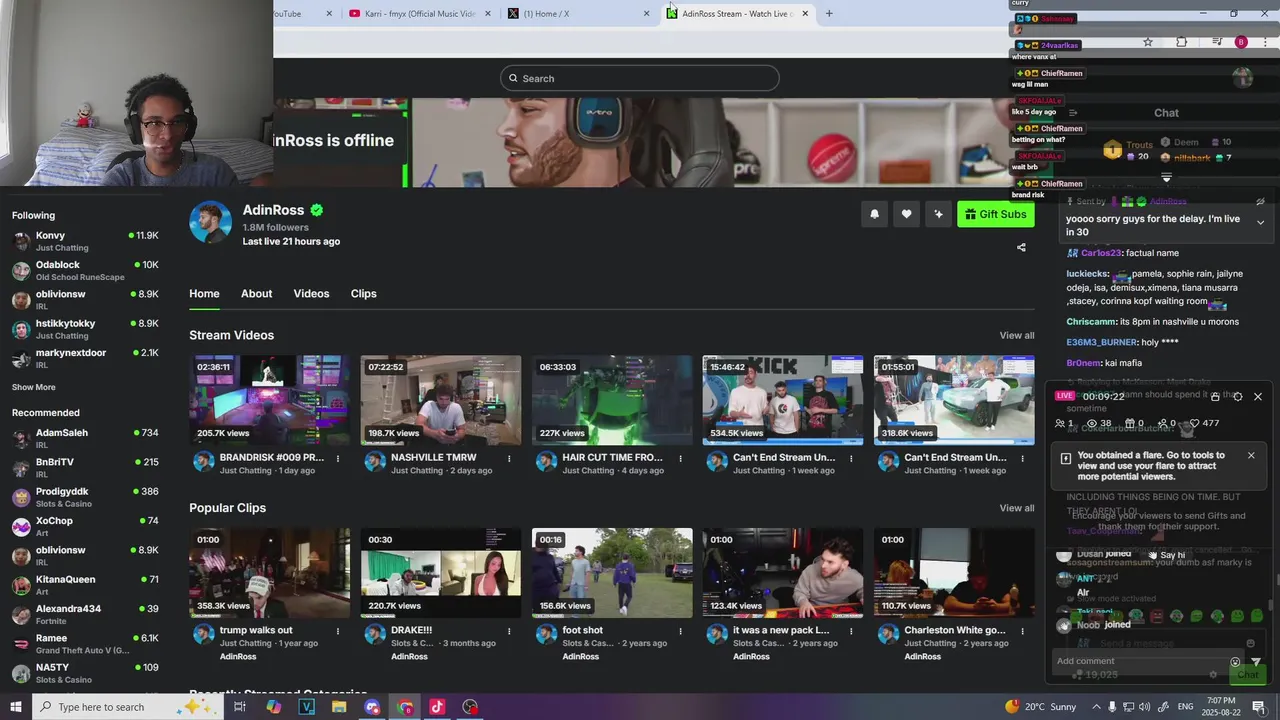Open AdamSaleh recommended channel
Viewport: 1280px width, 720px height.
pos(85,438)
